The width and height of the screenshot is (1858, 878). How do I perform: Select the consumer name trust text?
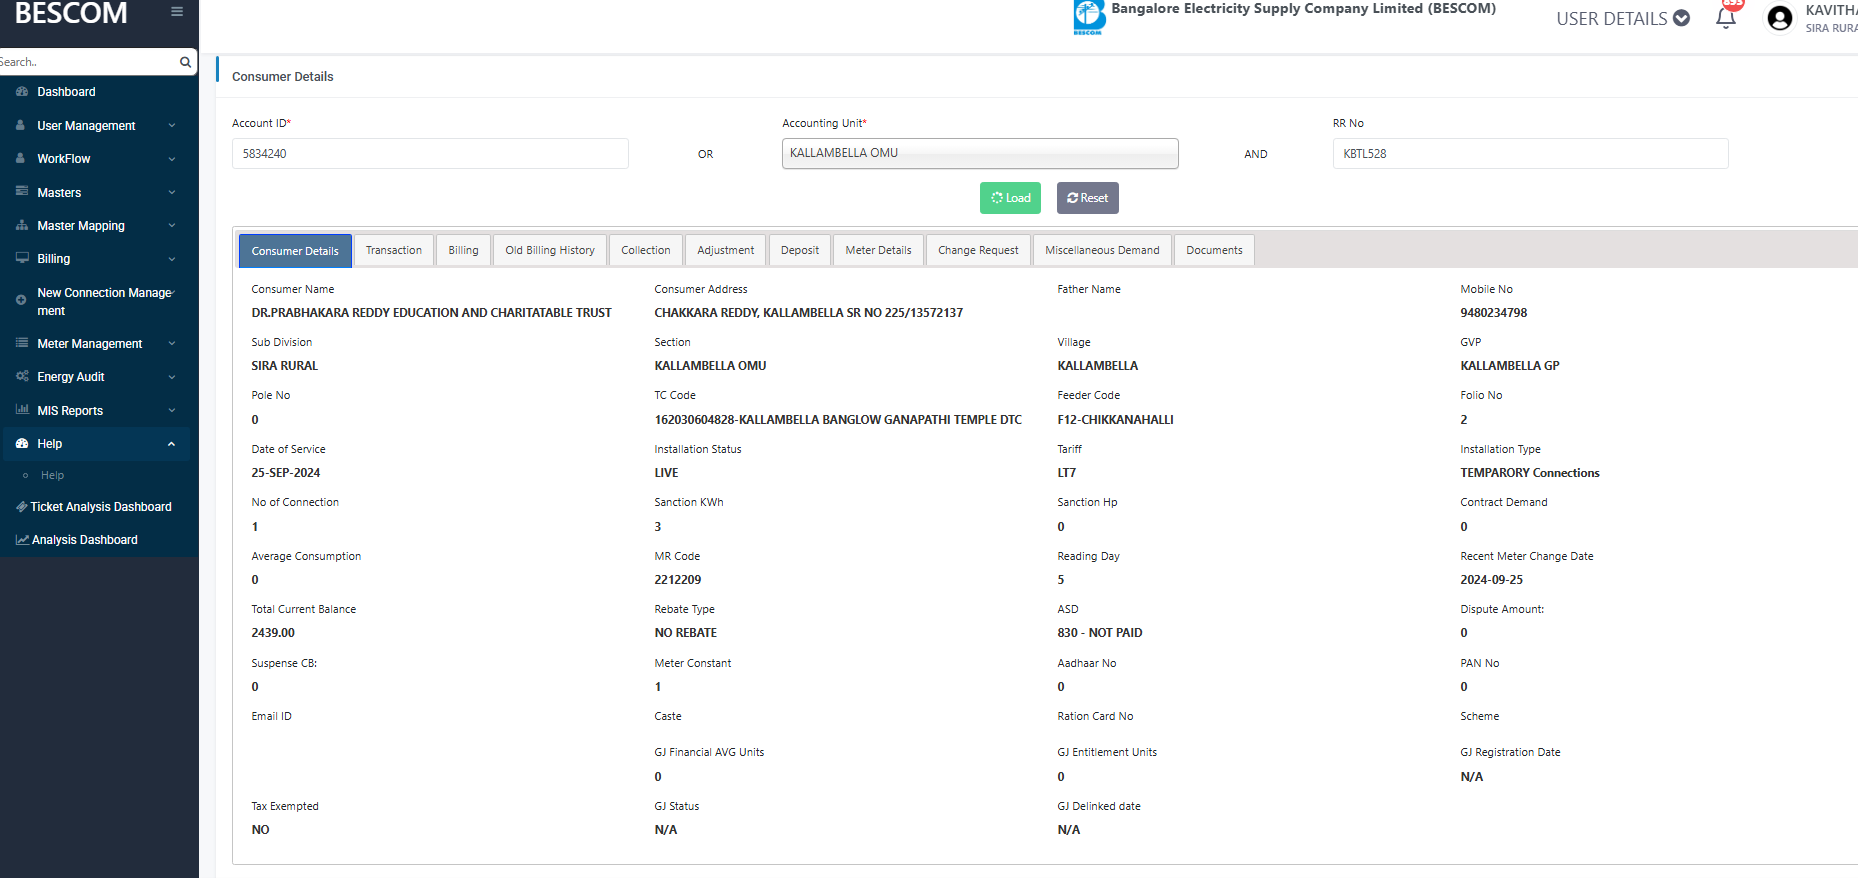(x=431, y=313)
